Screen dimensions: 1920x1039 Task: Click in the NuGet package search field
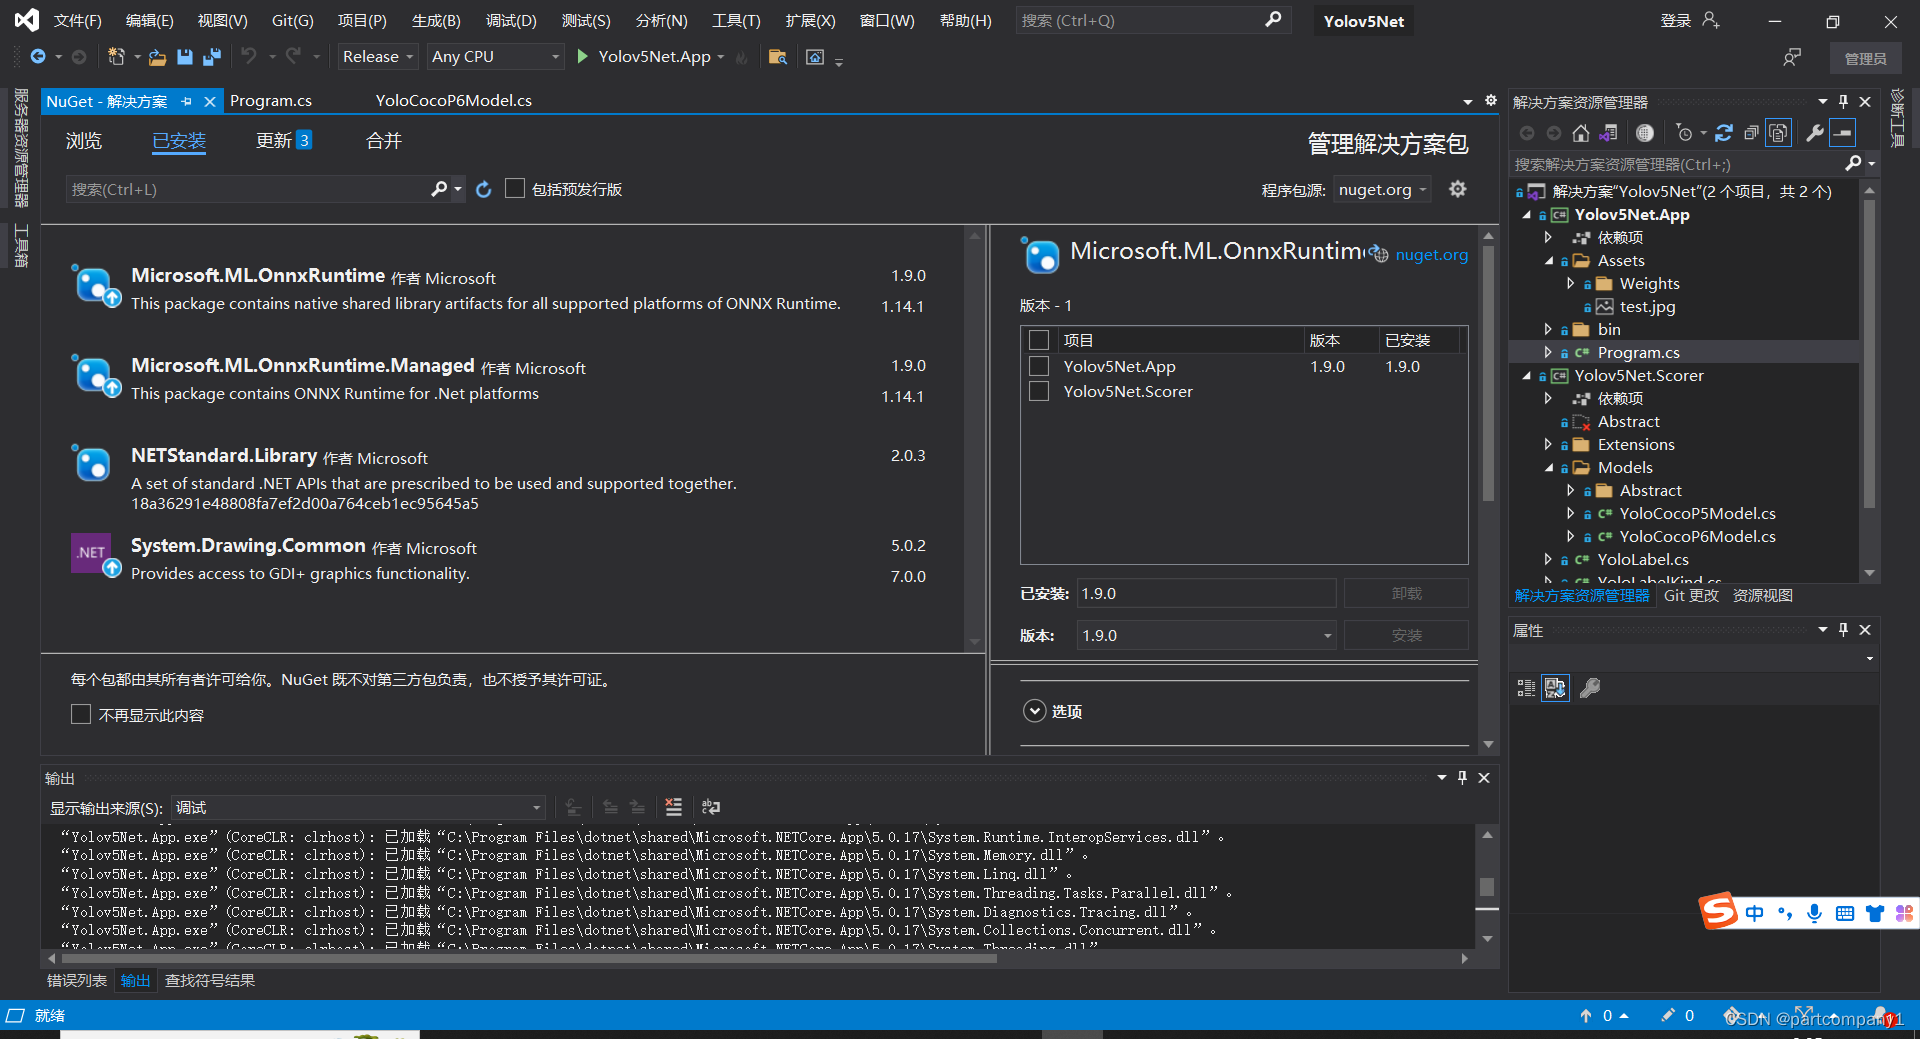248,189
